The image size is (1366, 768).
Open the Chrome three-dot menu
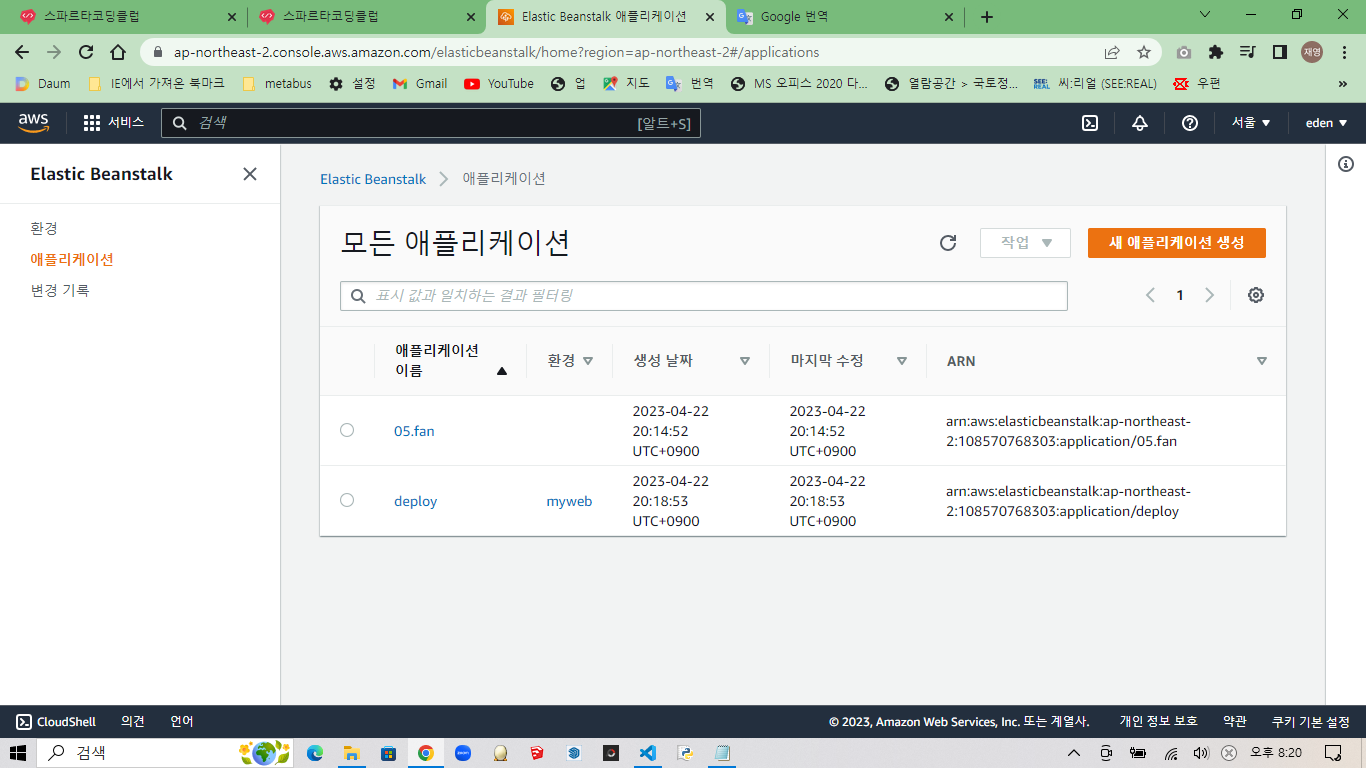click(1344, 52)
